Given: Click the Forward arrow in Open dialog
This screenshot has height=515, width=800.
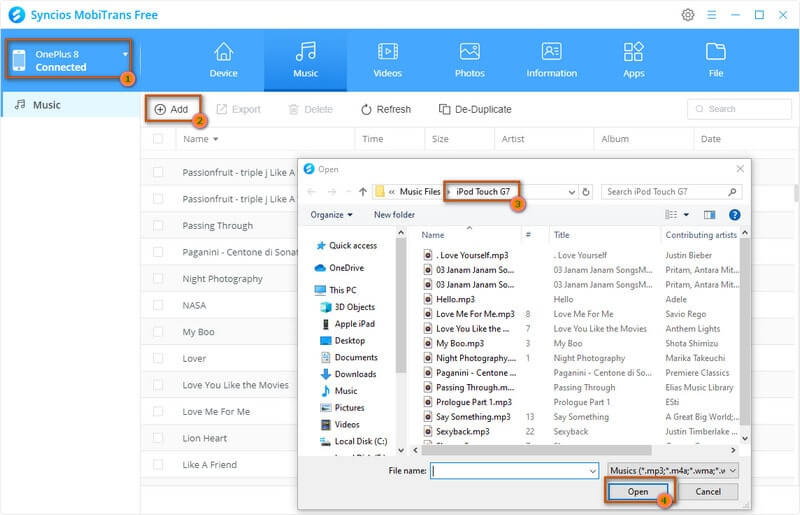Looking at the screenshot, I should [x=332, y=192].
